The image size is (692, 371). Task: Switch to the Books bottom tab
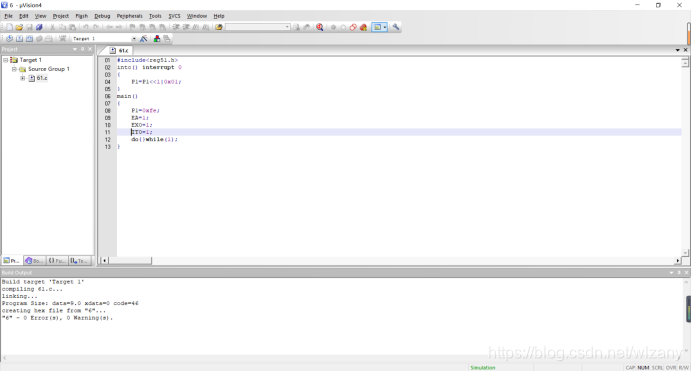(x=34, y=261)
